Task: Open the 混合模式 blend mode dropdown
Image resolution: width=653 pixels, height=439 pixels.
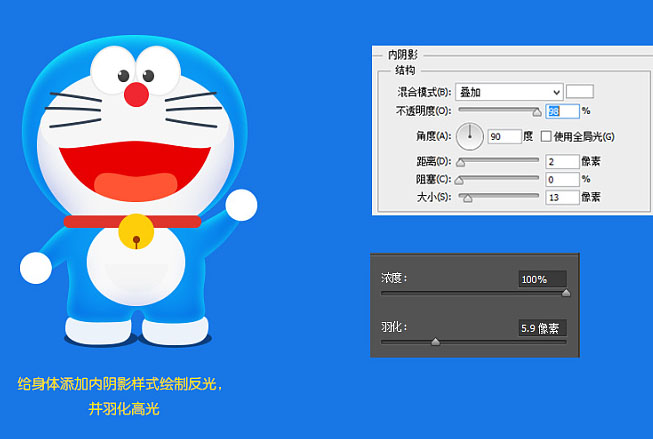Action: tap(509, 92)
